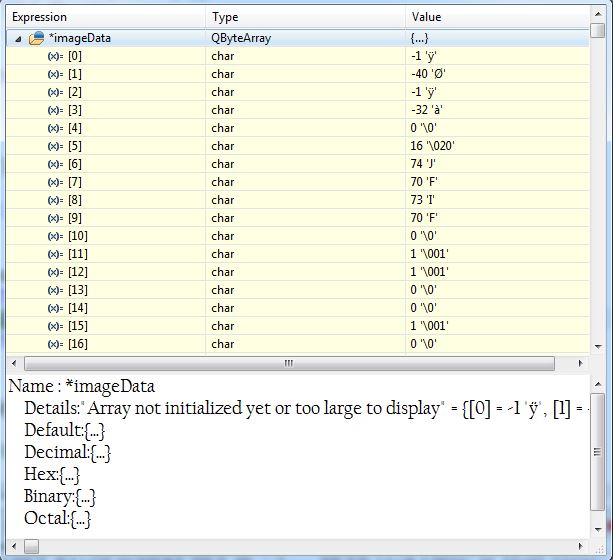Select the [6] expression label
This screenshot has width=613, height=560.
point(75,164)
